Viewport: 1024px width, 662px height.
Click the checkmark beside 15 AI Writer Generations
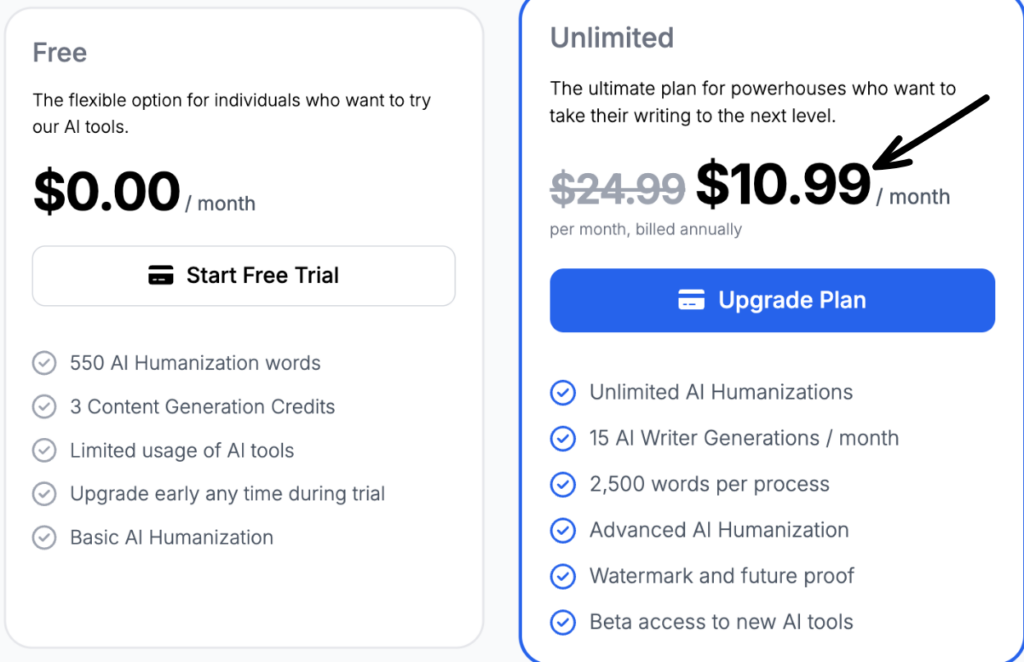click(x=562, y=438)
